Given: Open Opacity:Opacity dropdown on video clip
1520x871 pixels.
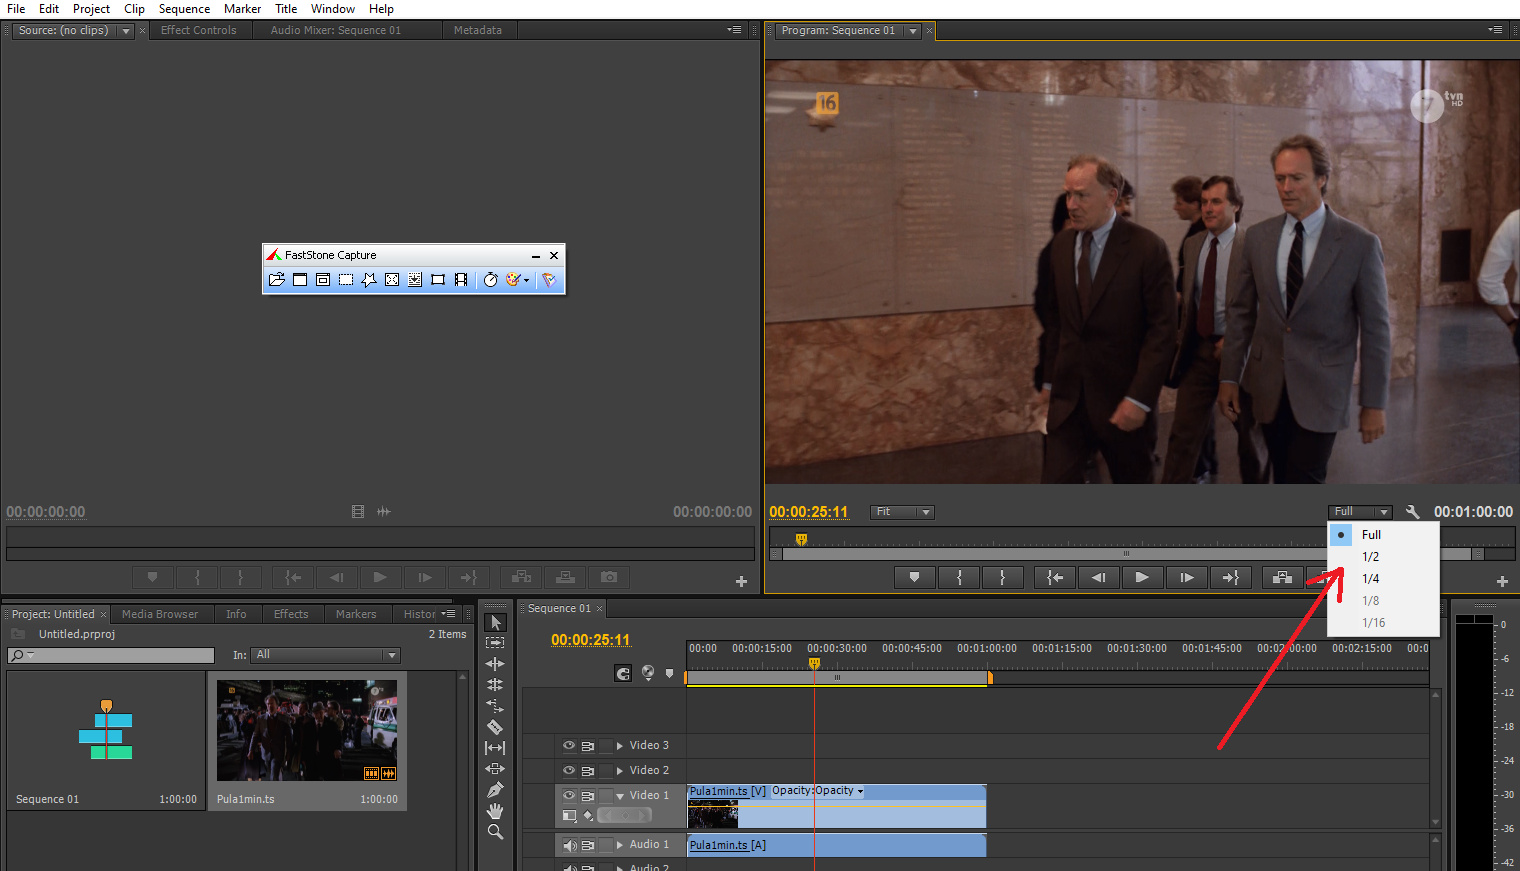Looking at the screenshot, I should [x=817, y=791].
